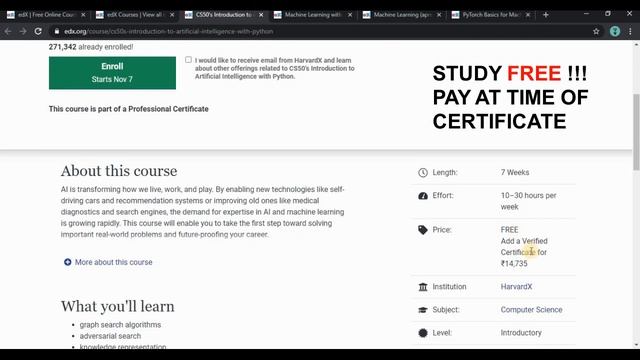Click the tag icon beside Price
This screenshot has width=640, height=360.
(423, 230)
